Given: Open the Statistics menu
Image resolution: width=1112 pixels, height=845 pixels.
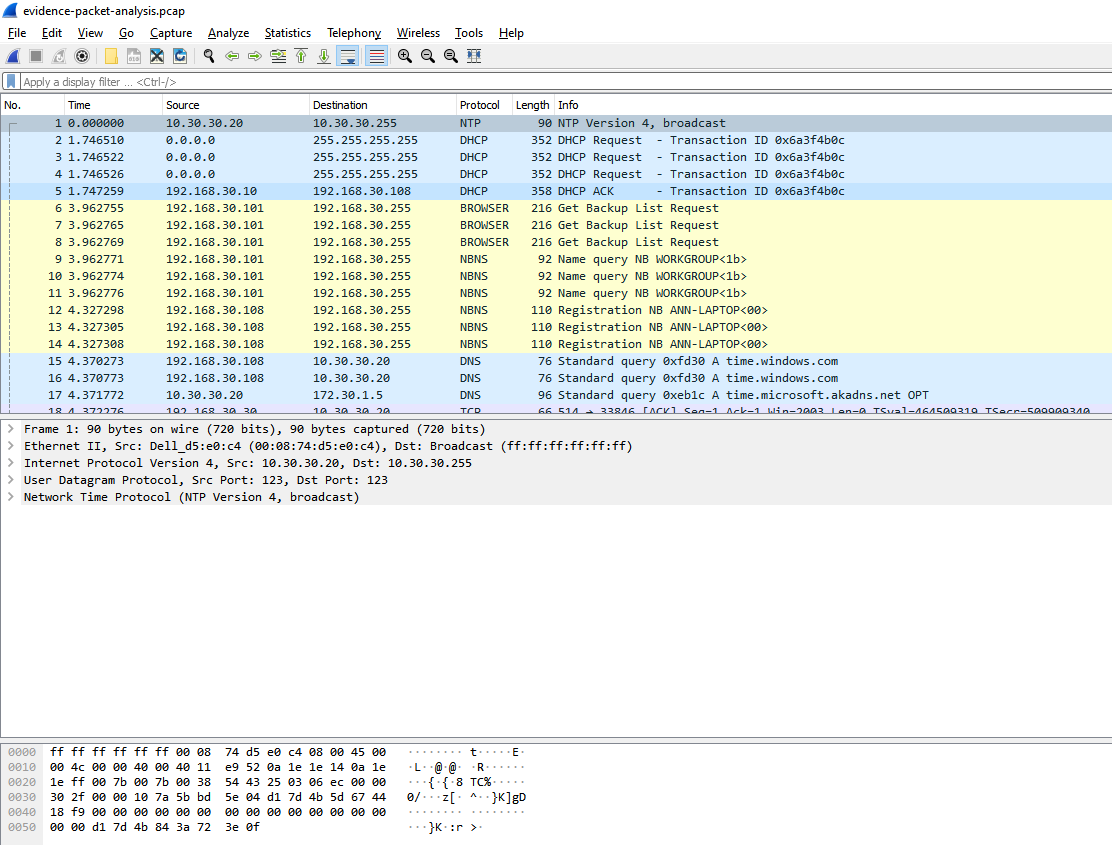Looking at the screenshot, I should [288, 33].
